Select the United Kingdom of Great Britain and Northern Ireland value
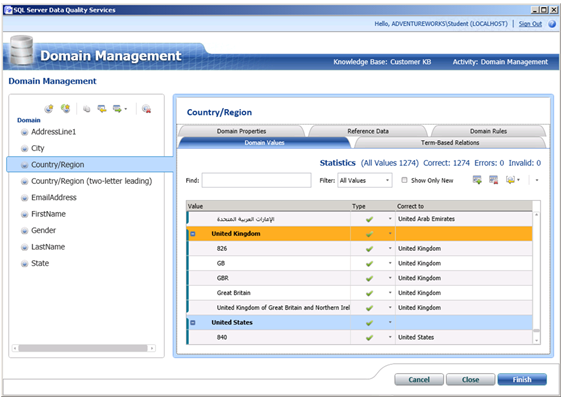The height and width of the screenshot is (400, 563). [269, 307]
